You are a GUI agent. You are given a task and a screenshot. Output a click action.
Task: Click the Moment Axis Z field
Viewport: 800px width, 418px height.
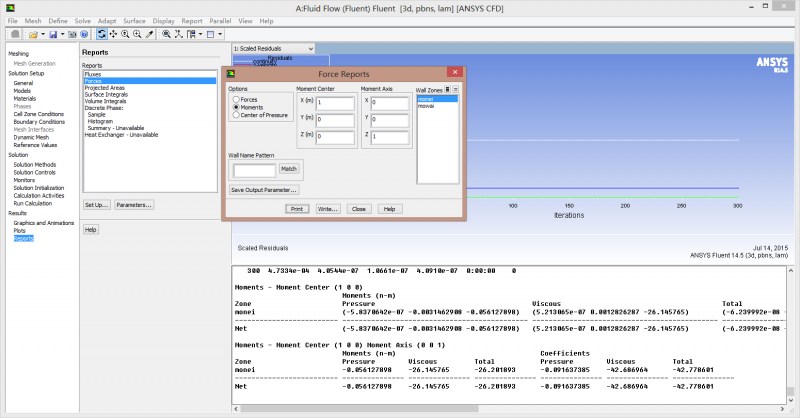[x=390, y=136]
